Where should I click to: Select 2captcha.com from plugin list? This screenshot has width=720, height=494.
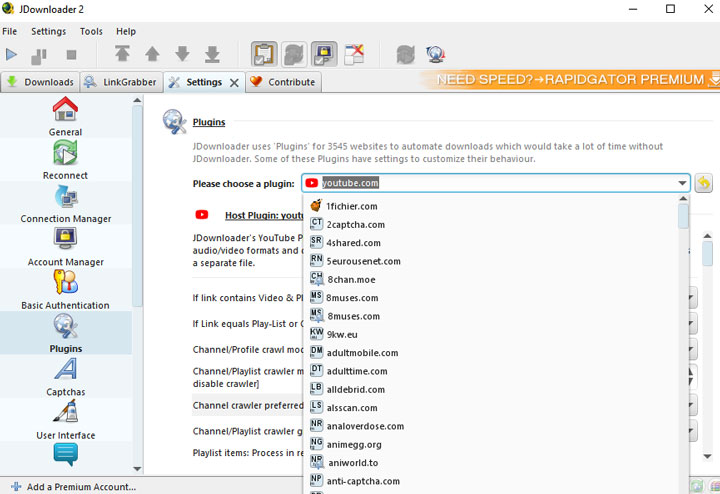(x=490, y=225)
